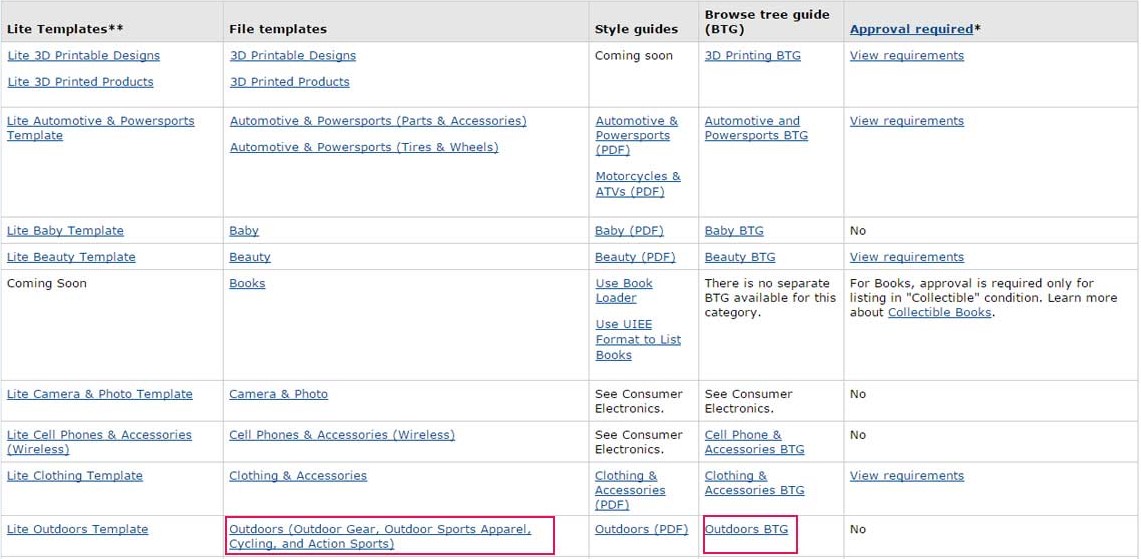This screenshot has width=1141, height=559.
Task: Open Automotive & Powersports (Tires & Wheels) file template
Action: coord(363,147)
